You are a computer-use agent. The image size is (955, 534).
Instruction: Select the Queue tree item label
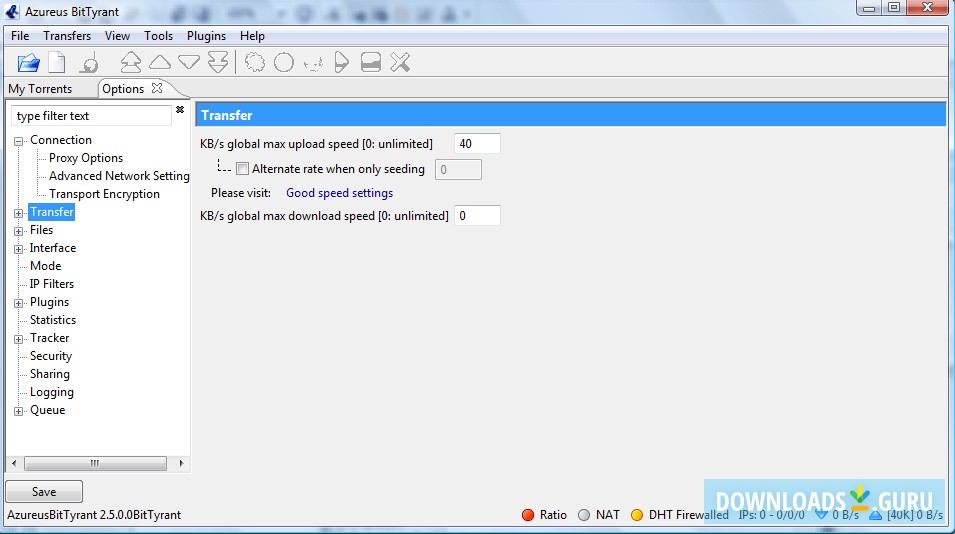48,410
